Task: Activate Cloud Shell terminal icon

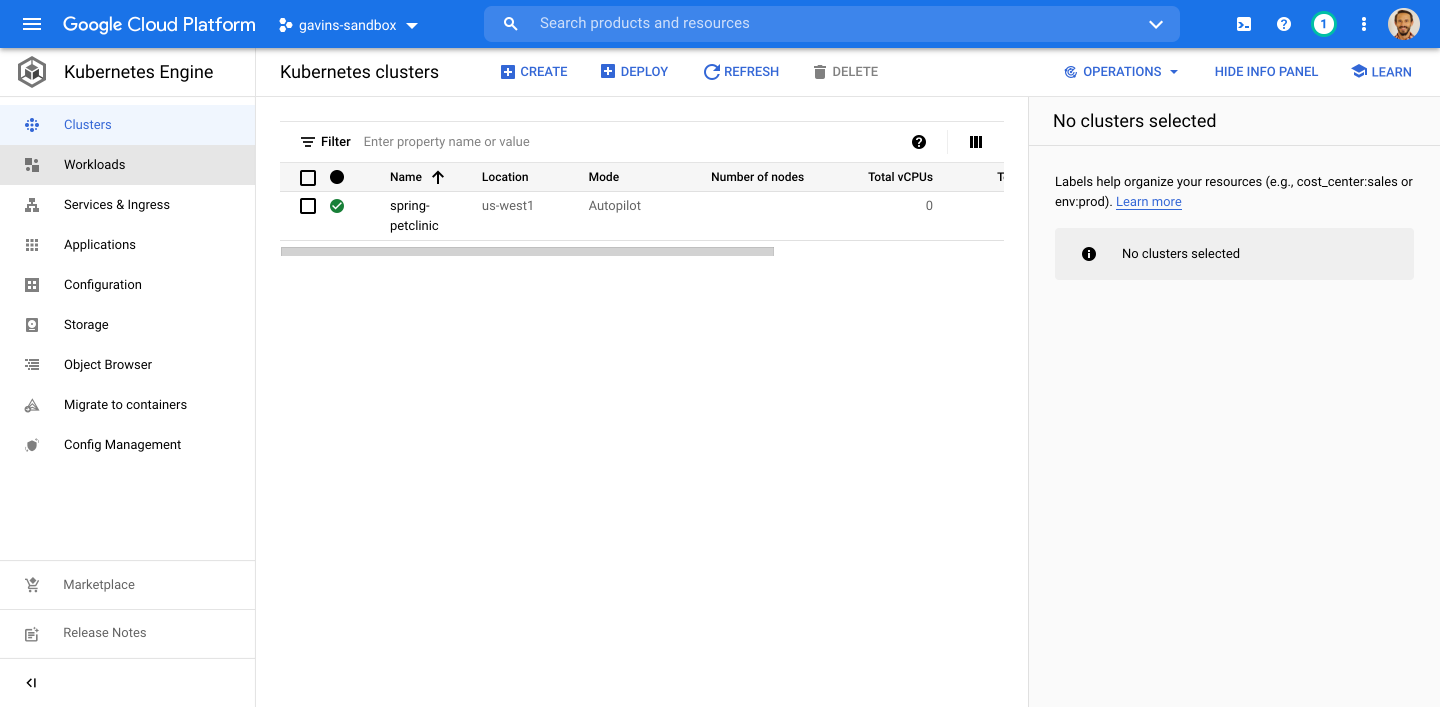Action: 1243,23
